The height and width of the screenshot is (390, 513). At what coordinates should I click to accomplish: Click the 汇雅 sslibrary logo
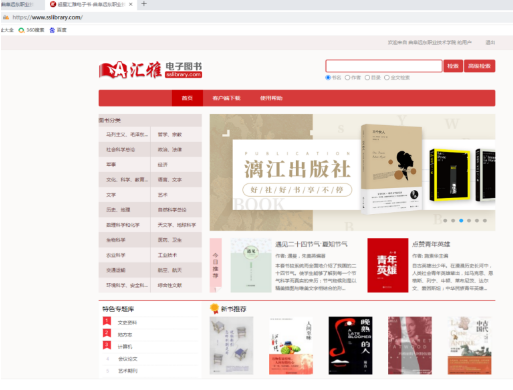pyautogui.click(x=150, y=70)
